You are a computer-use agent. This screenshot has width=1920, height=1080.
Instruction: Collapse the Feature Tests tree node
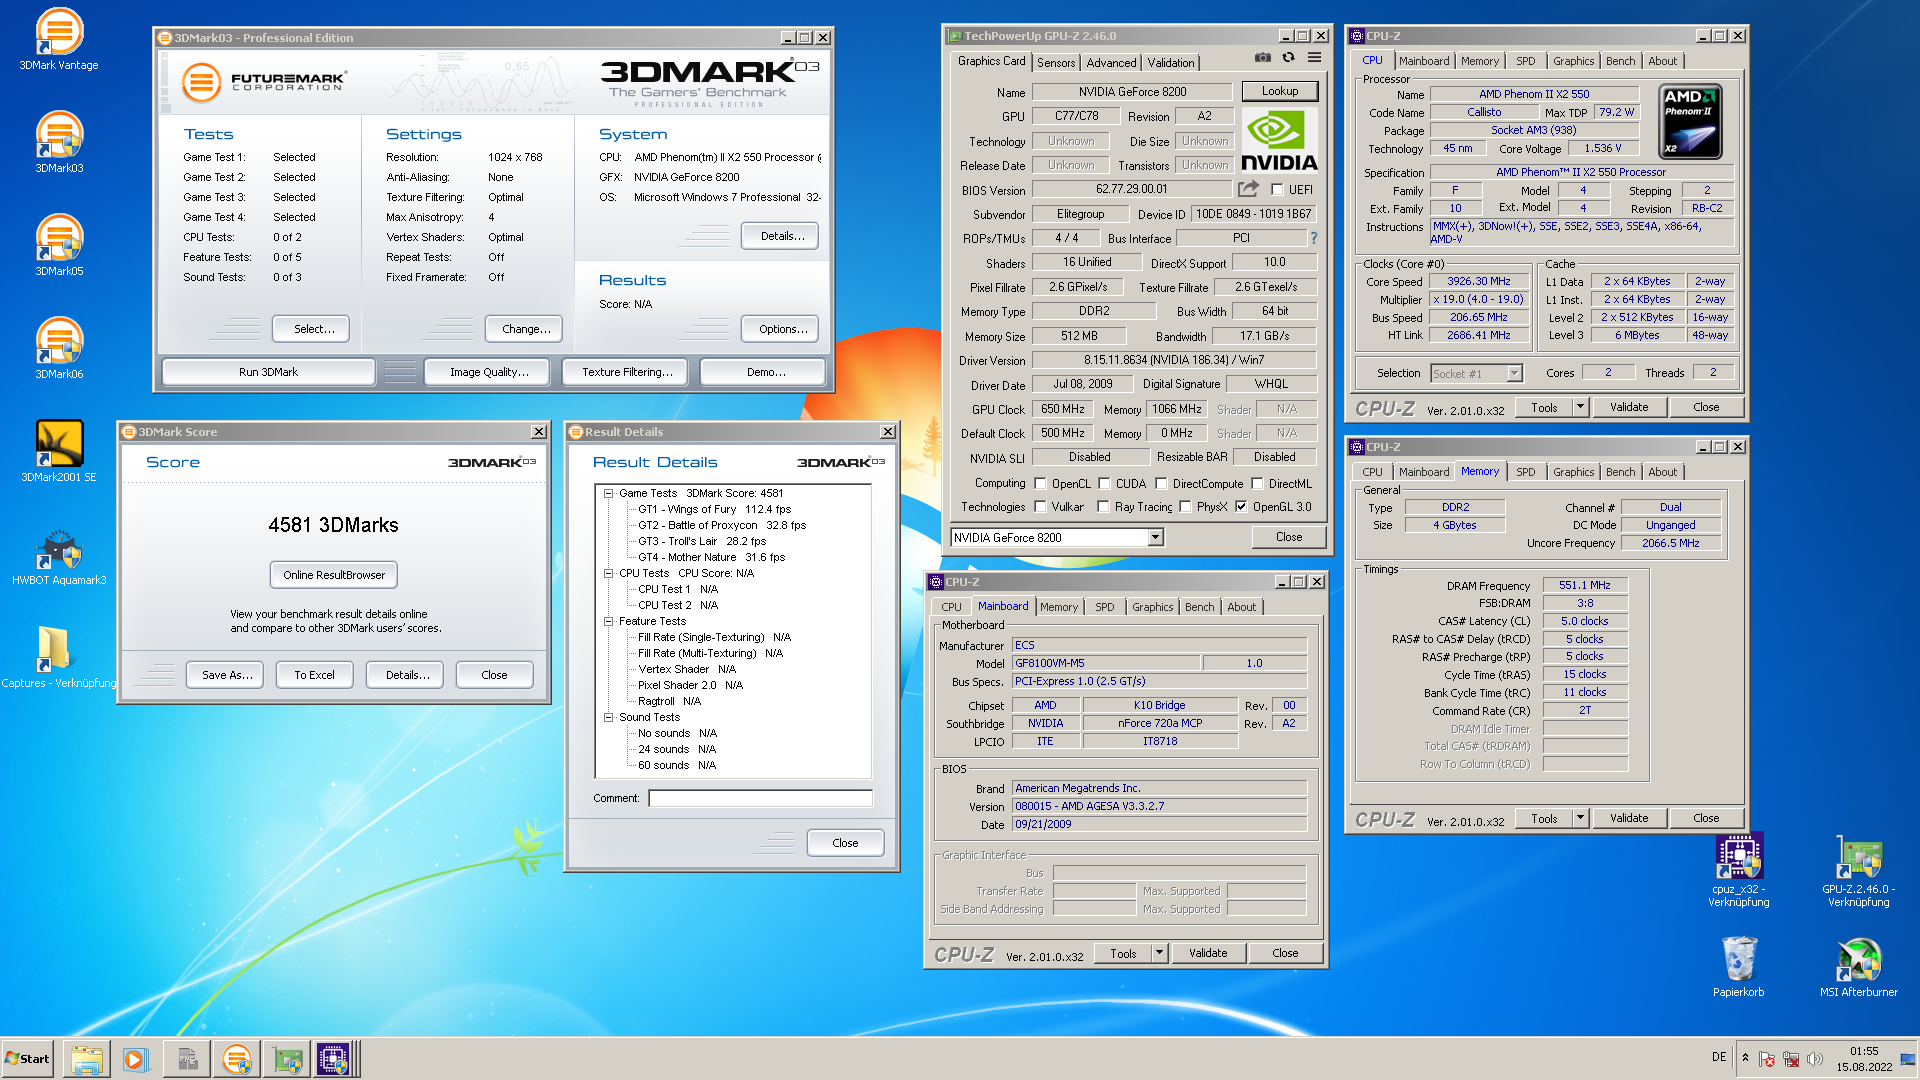coord(608,621)
